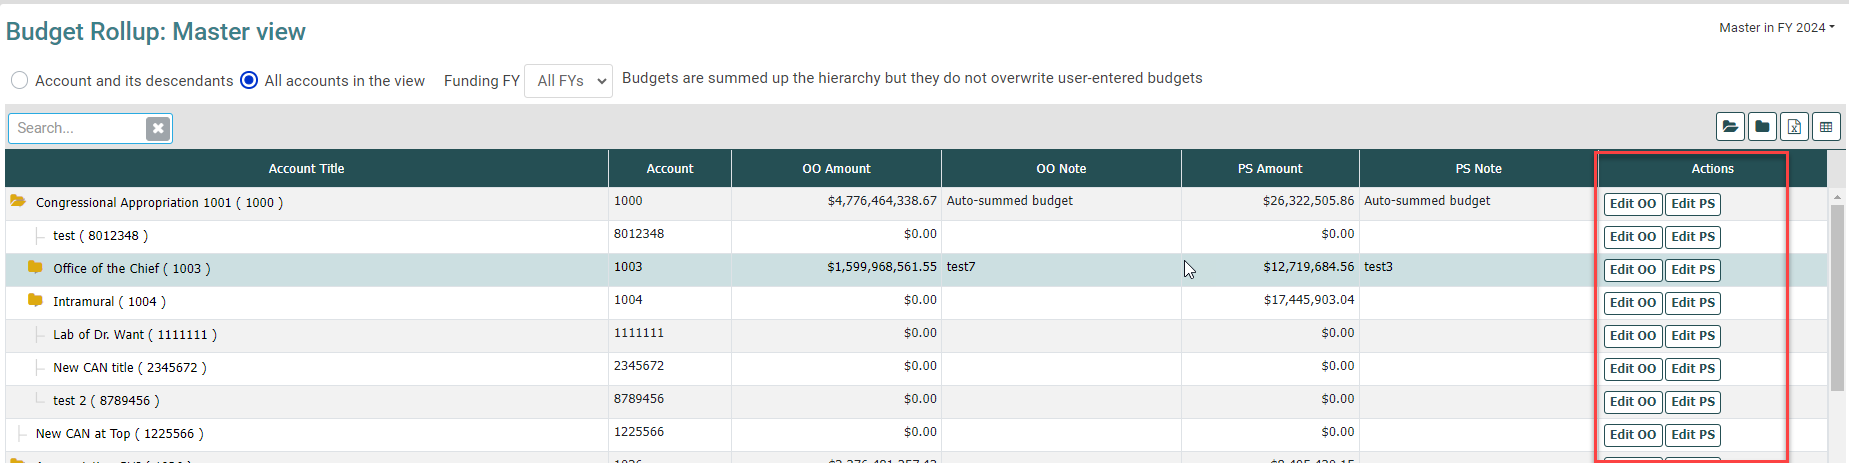Open the Funding FY dropdown

[x=568, y=81]
